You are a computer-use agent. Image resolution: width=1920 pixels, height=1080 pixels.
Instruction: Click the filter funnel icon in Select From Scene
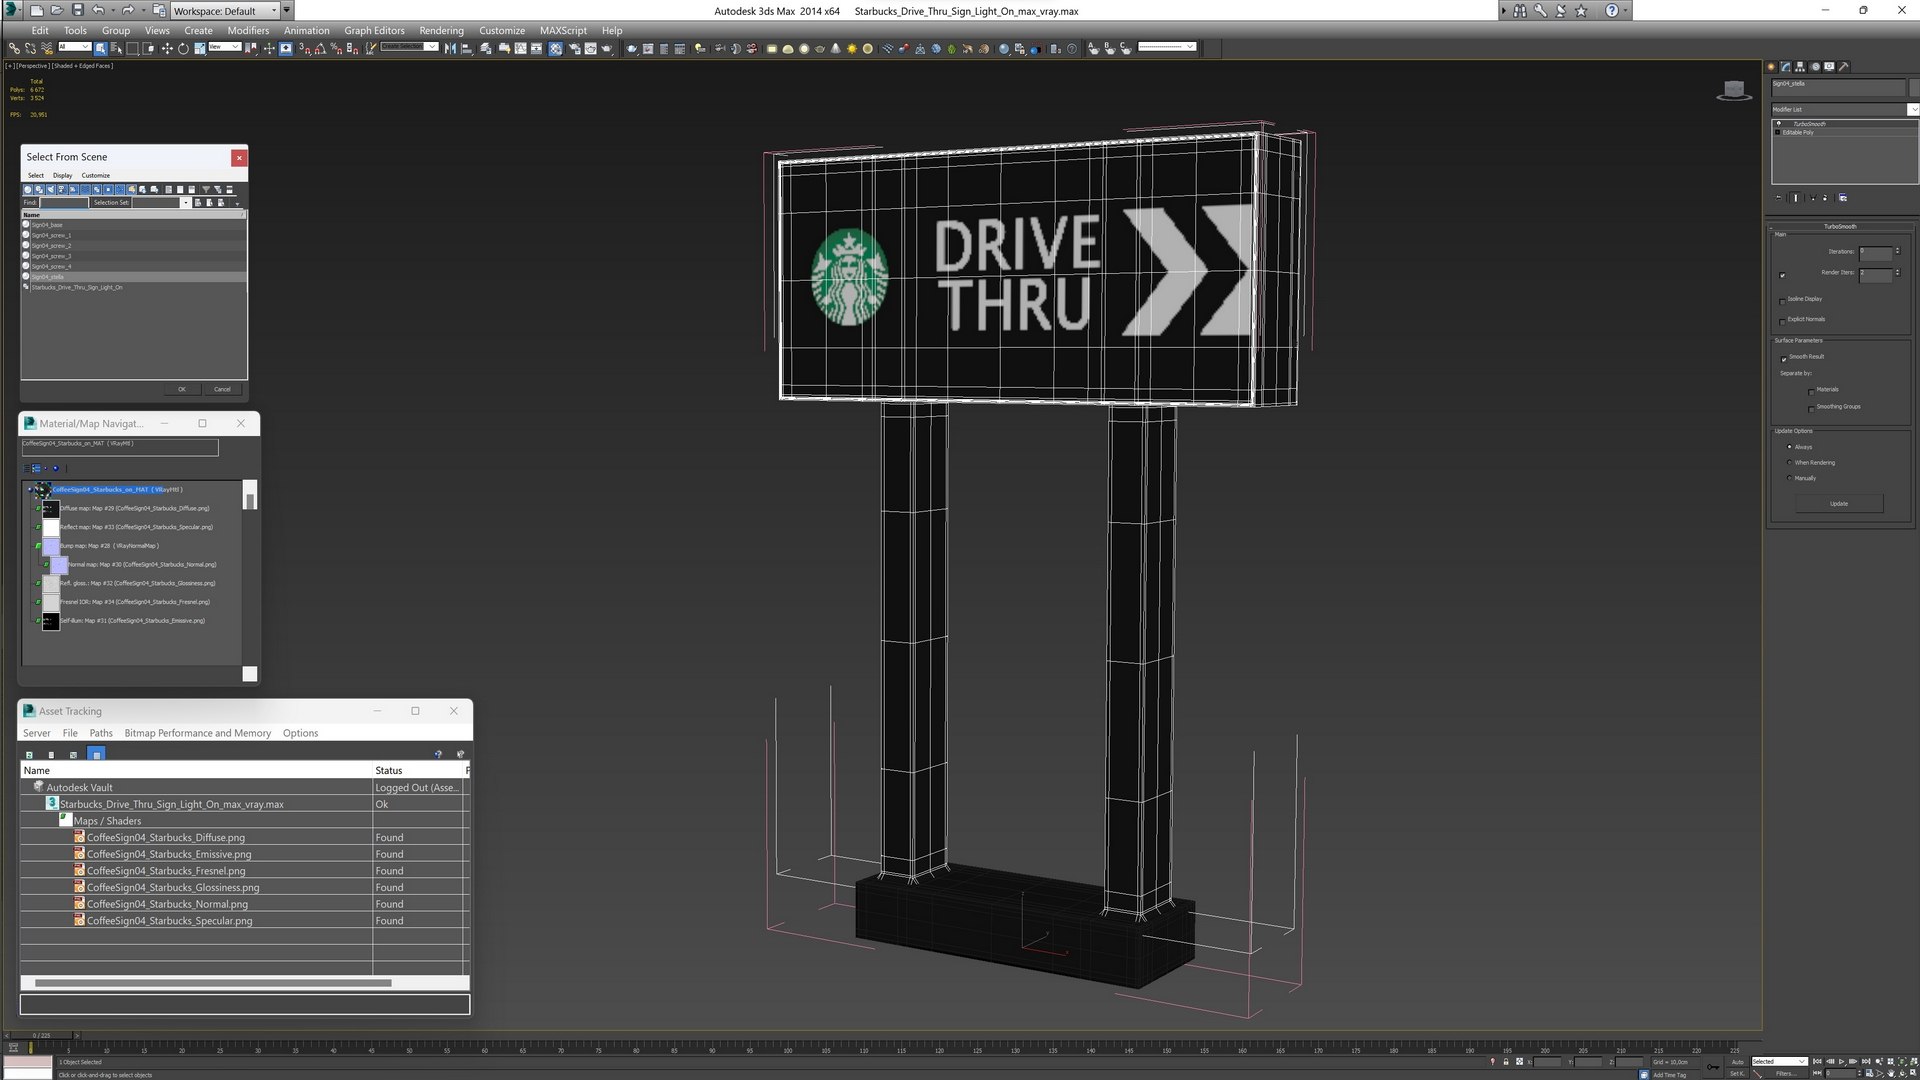tap(206, 189)
